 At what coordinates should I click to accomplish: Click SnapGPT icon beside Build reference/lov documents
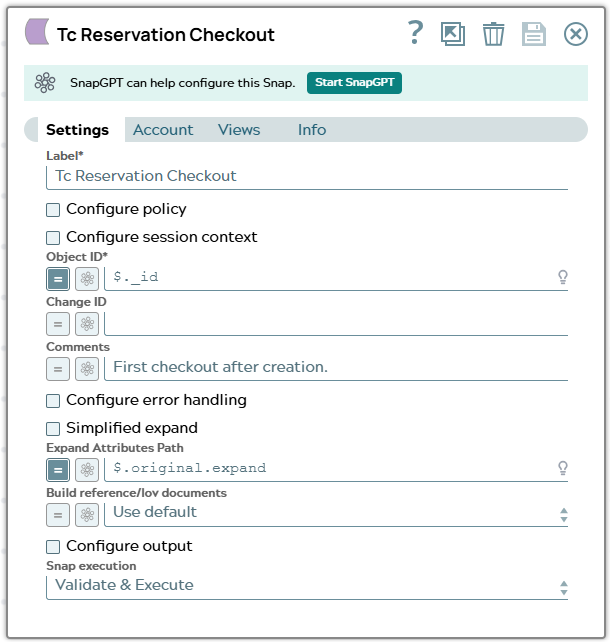click(87, 515)
